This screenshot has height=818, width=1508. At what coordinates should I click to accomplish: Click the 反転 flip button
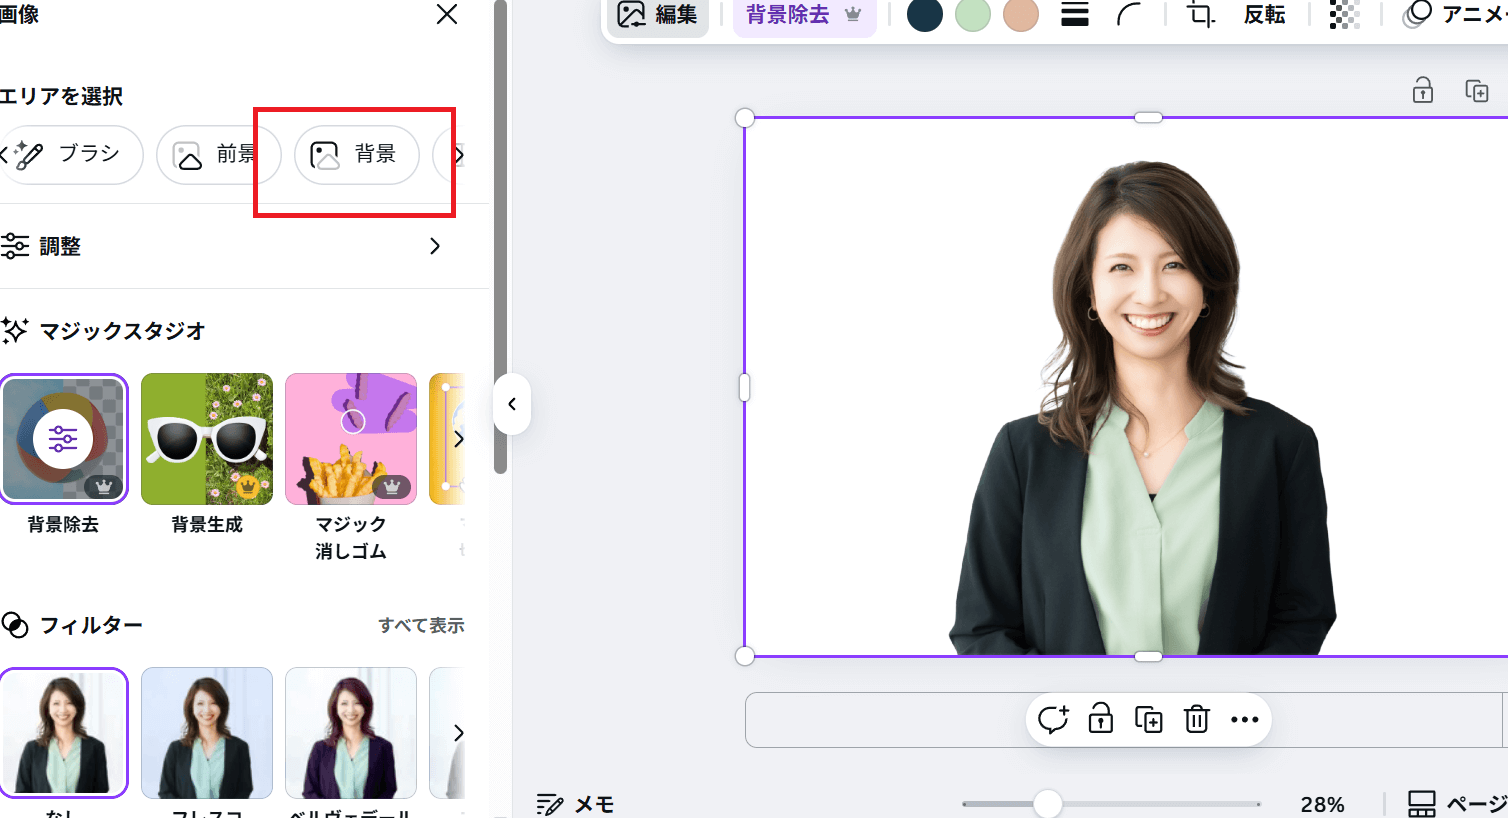point(1264,15)
